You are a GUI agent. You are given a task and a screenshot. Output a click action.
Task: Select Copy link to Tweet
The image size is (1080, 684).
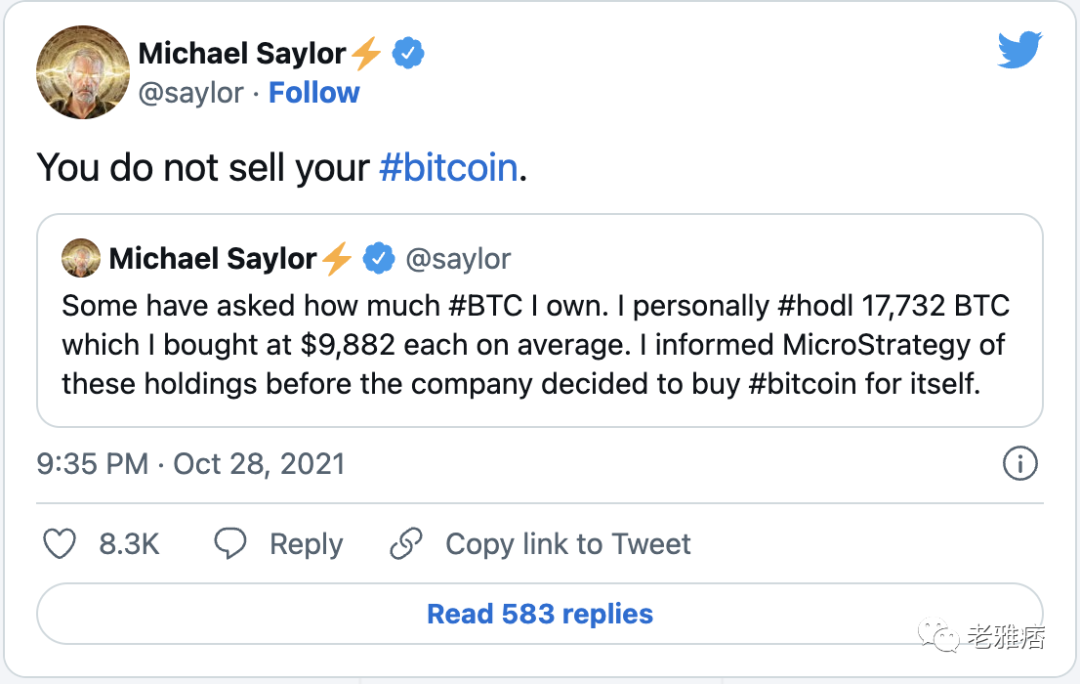click(568, 544)
